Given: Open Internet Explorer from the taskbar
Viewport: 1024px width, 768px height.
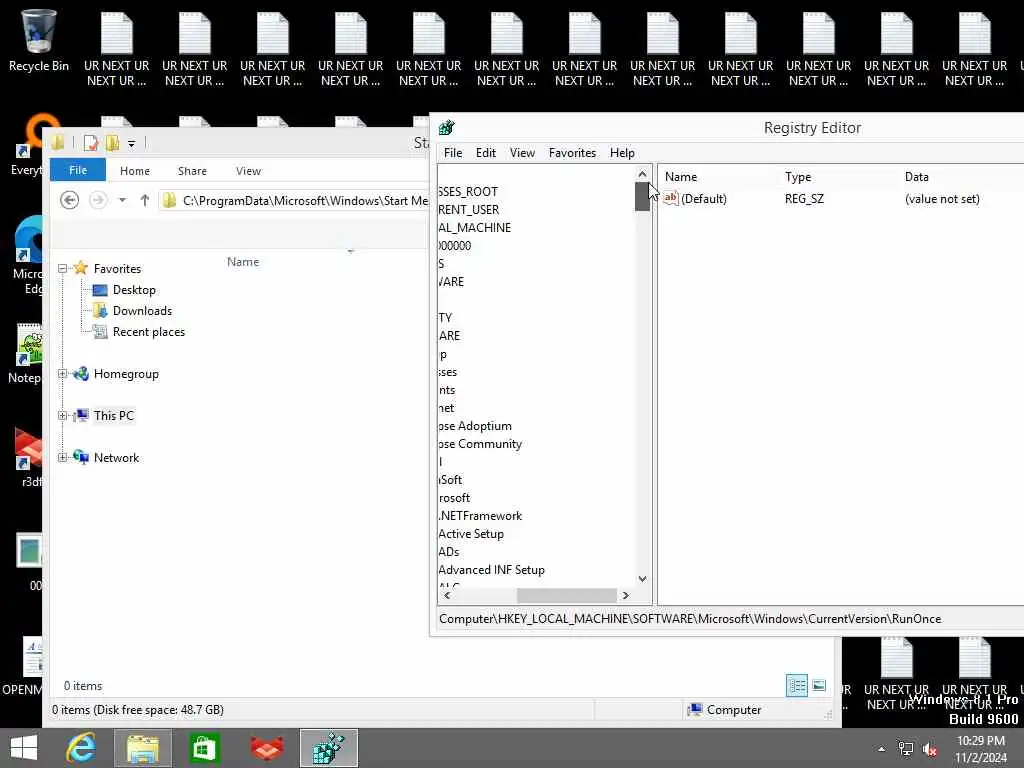Looking at the screenshot, I should tap(81, 748).
